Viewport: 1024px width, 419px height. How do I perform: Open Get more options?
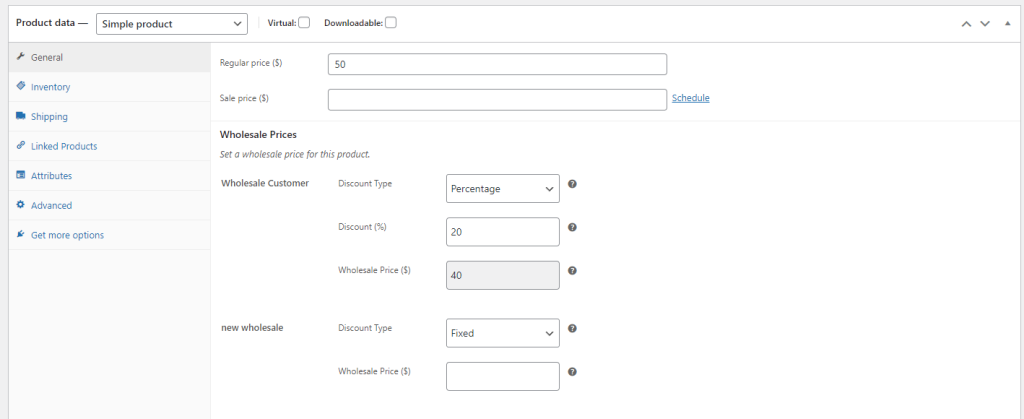click(67, 235)
